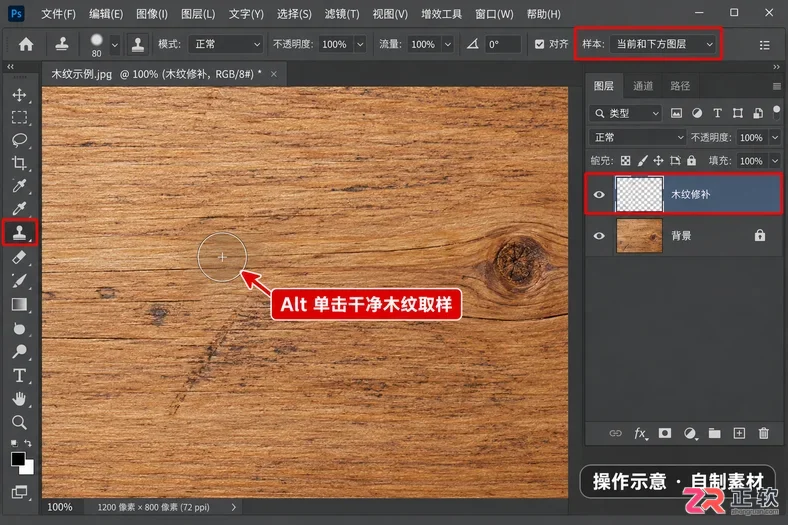Collapse the left toolbar with arrows

(x=11, y=66)
